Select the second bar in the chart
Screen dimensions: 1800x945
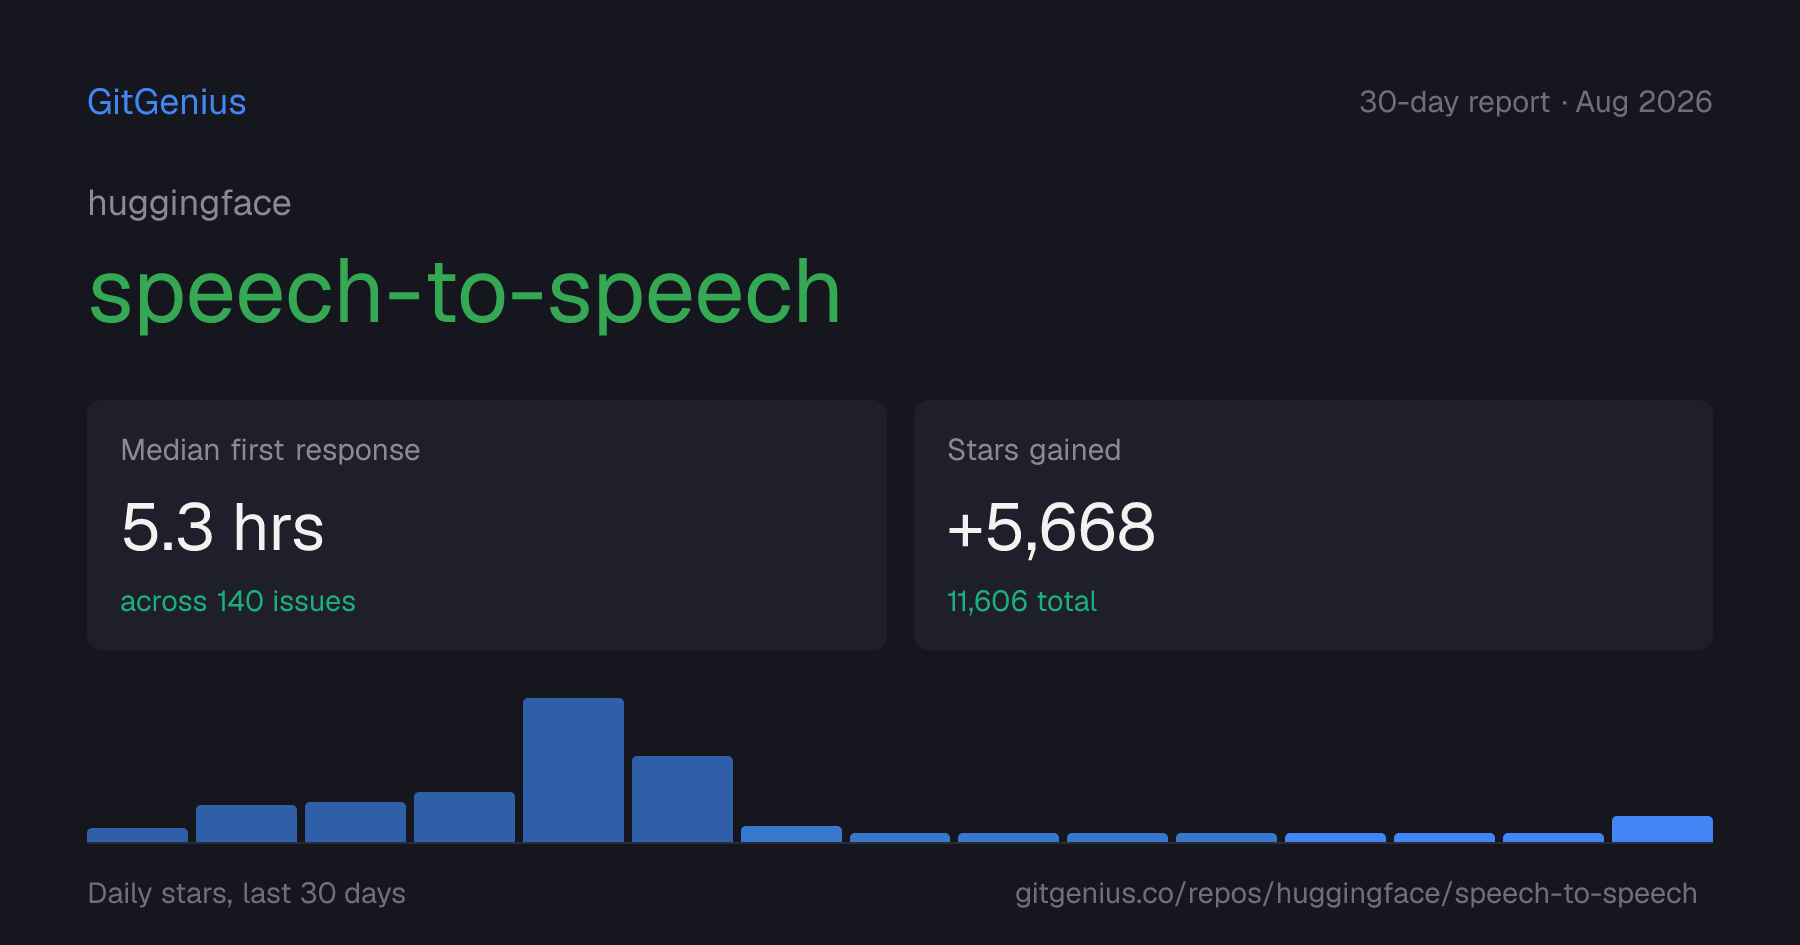pyautogui.click(x=246, y=824)
